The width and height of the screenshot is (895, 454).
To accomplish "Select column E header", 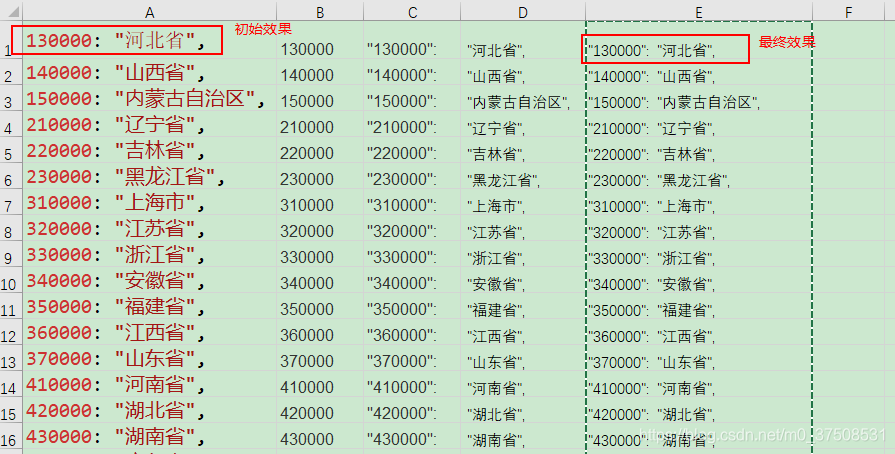I will [699, 11].
